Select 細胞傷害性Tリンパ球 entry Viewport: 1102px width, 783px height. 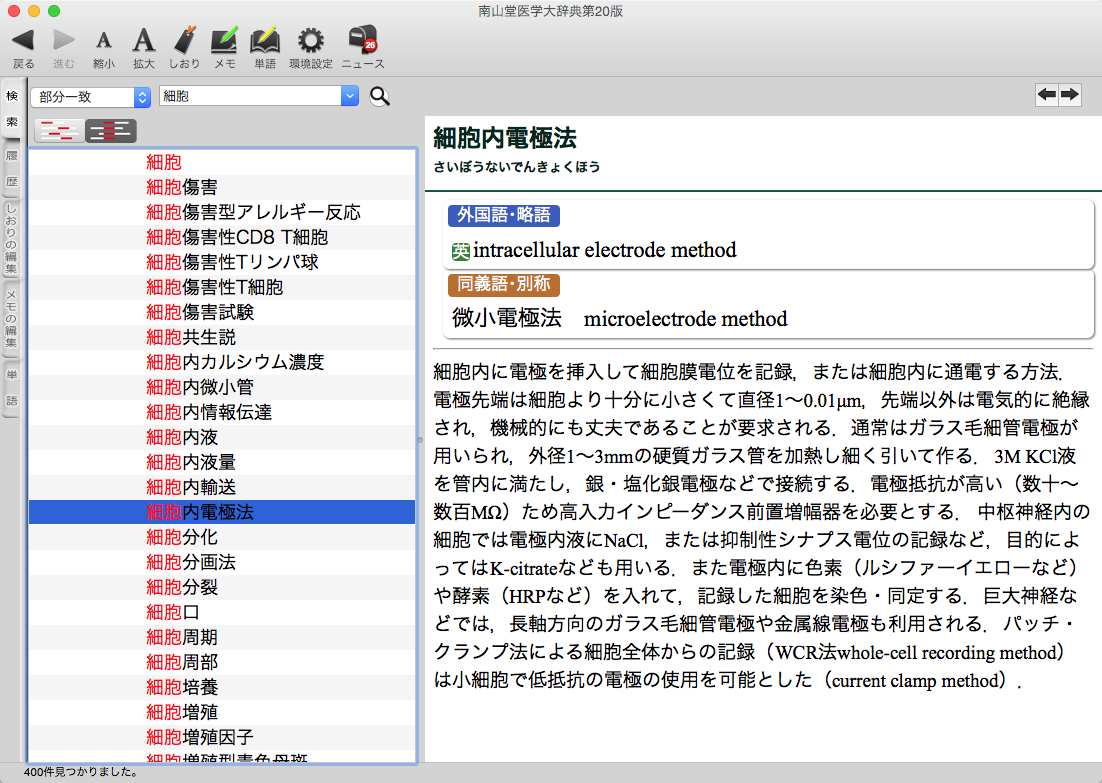coord(233,262)
